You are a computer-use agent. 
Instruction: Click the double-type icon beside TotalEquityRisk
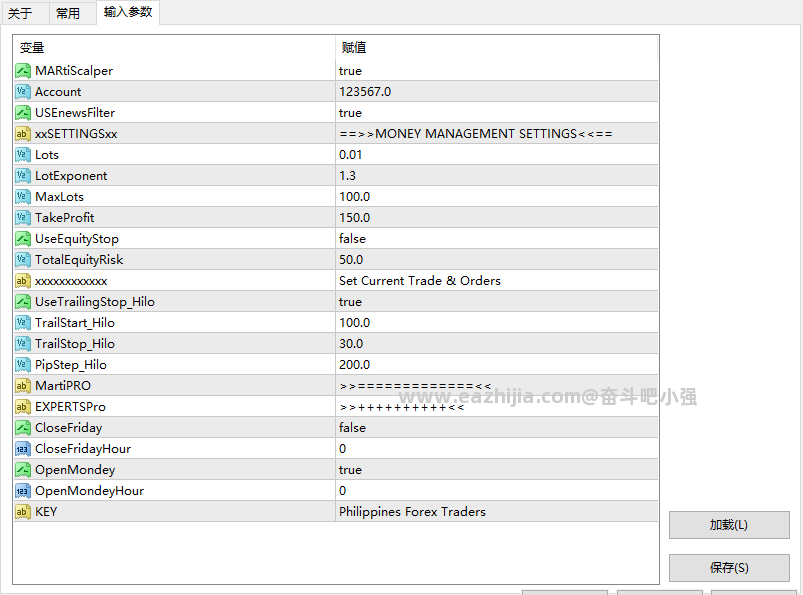point(23,260)
